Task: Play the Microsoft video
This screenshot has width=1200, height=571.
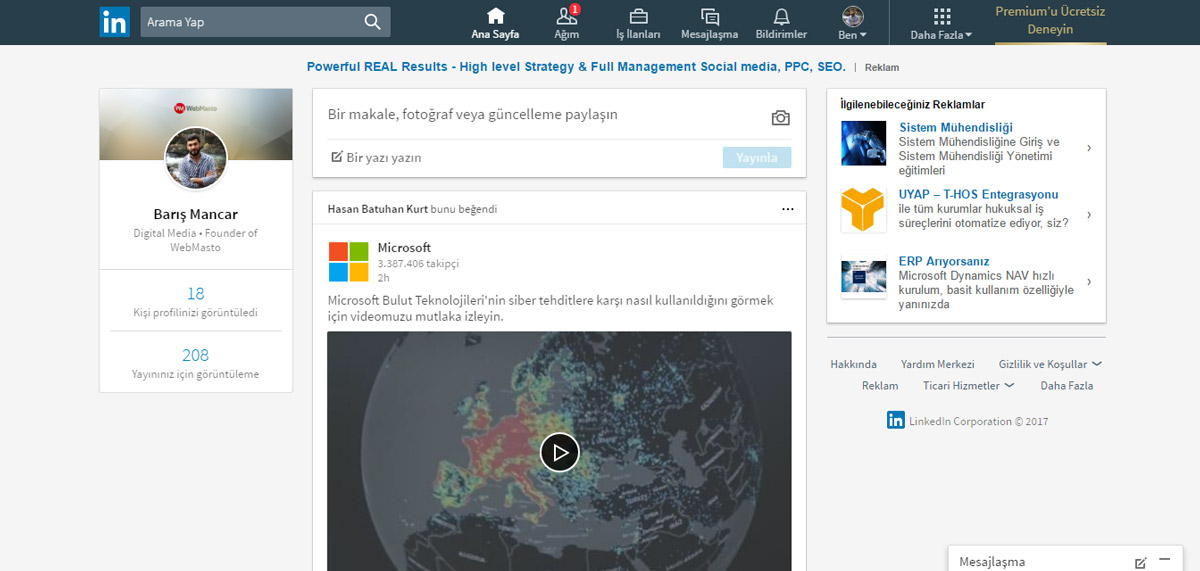Action: pos(560,452)
